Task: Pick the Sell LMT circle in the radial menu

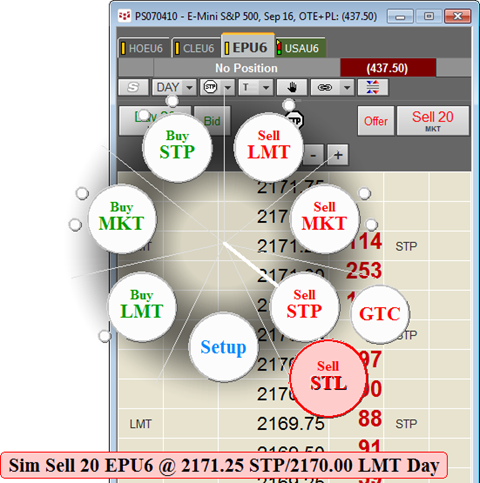Action: point(268,147)
